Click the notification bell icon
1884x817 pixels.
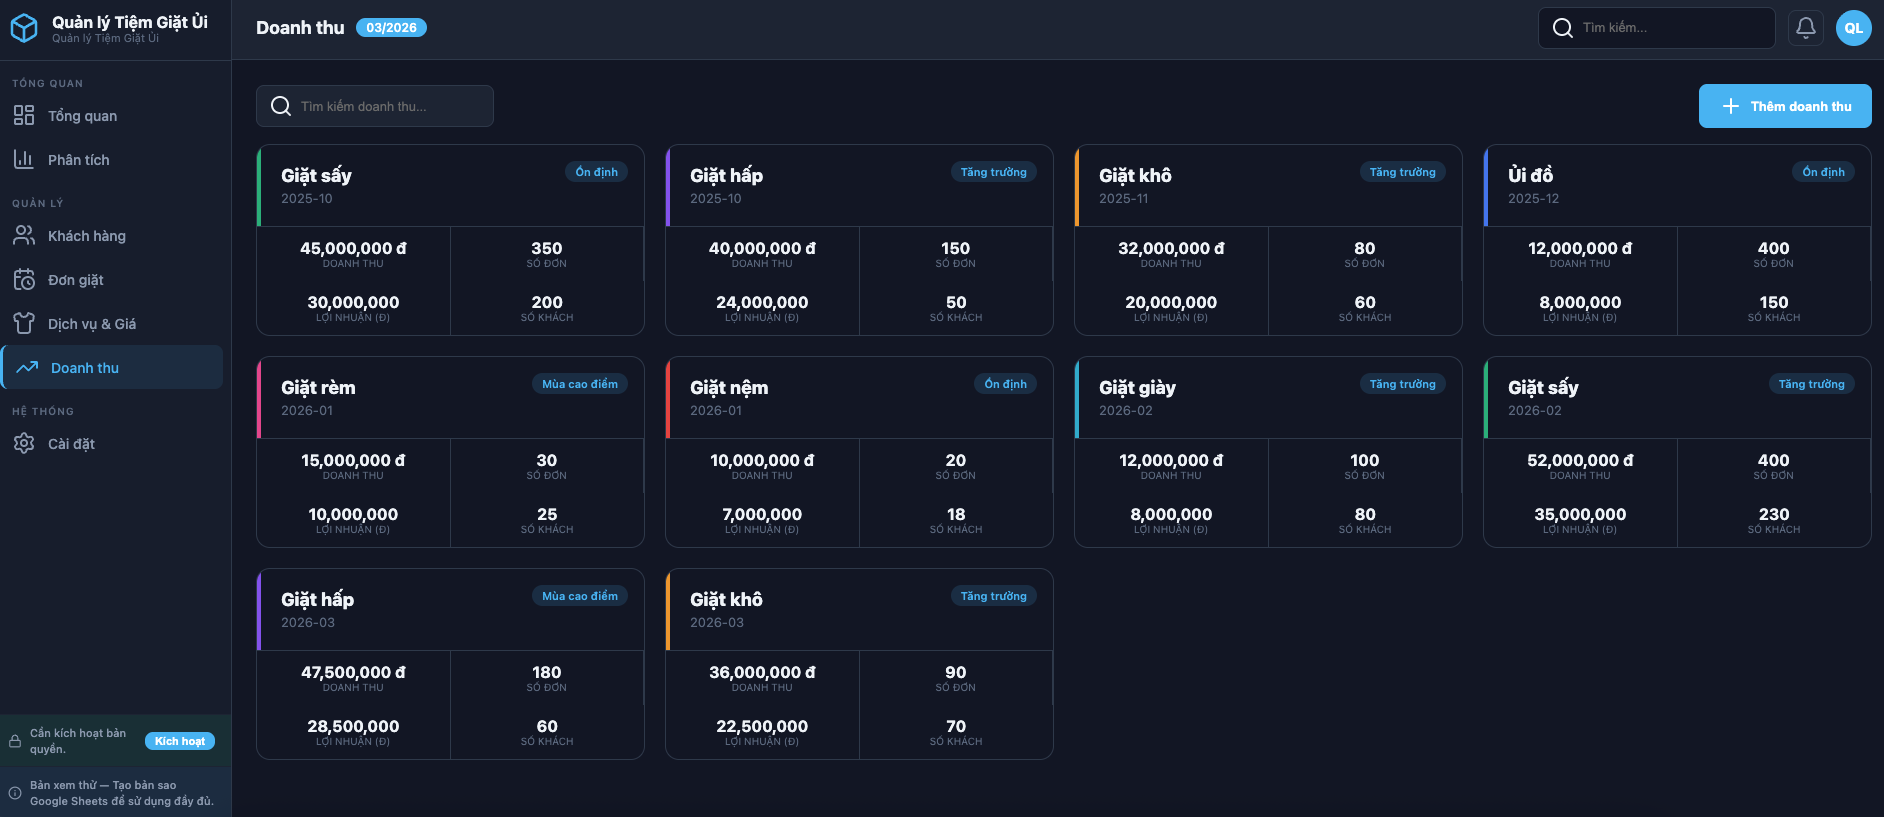[x=1805, y=28]
